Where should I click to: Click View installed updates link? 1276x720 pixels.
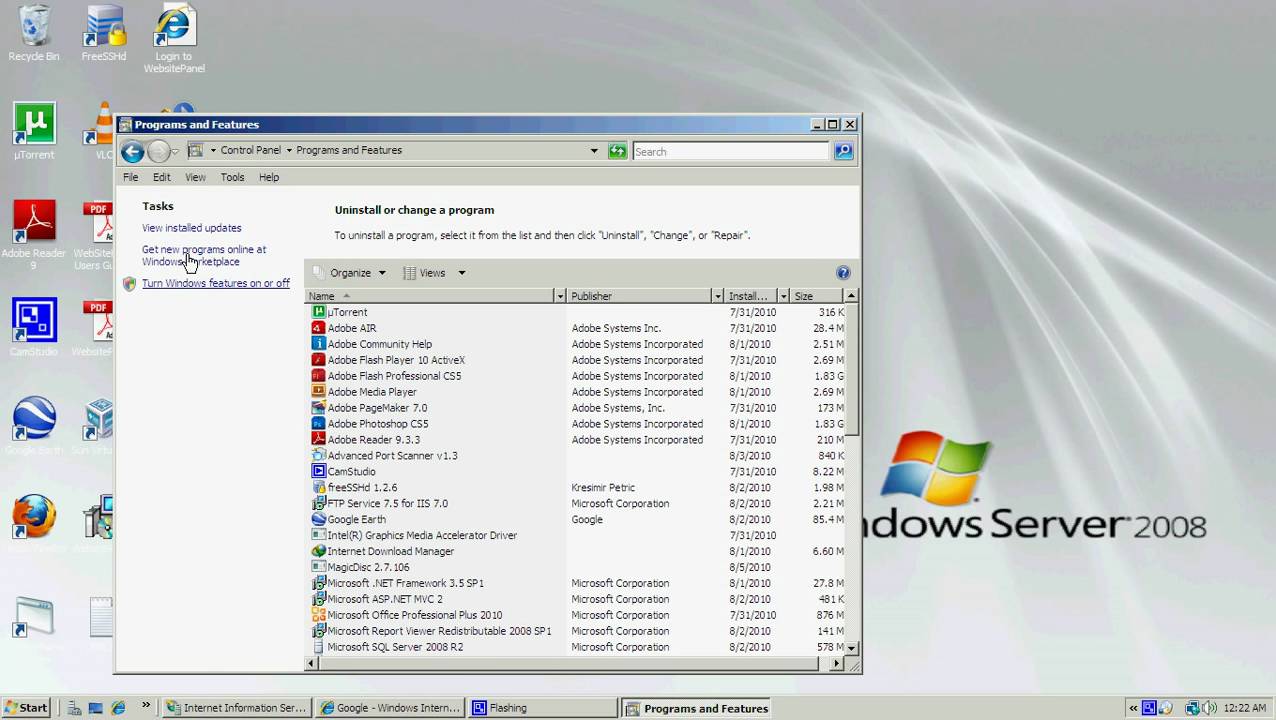192,228
